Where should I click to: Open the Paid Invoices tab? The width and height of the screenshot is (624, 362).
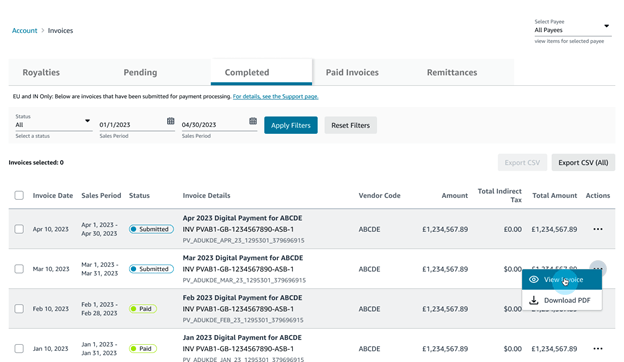click(x=352, y=72)
